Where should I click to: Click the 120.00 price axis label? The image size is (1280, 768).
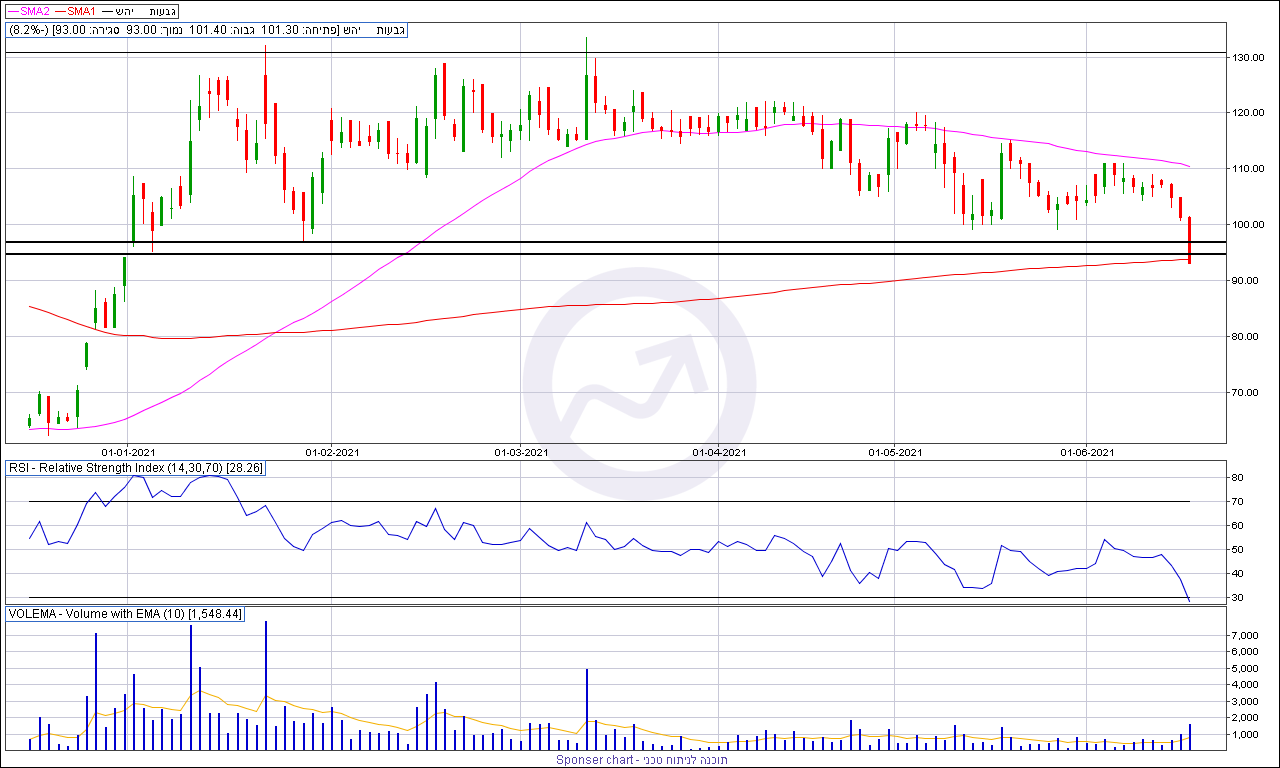pyautogui.click(x=1247, y=113)
